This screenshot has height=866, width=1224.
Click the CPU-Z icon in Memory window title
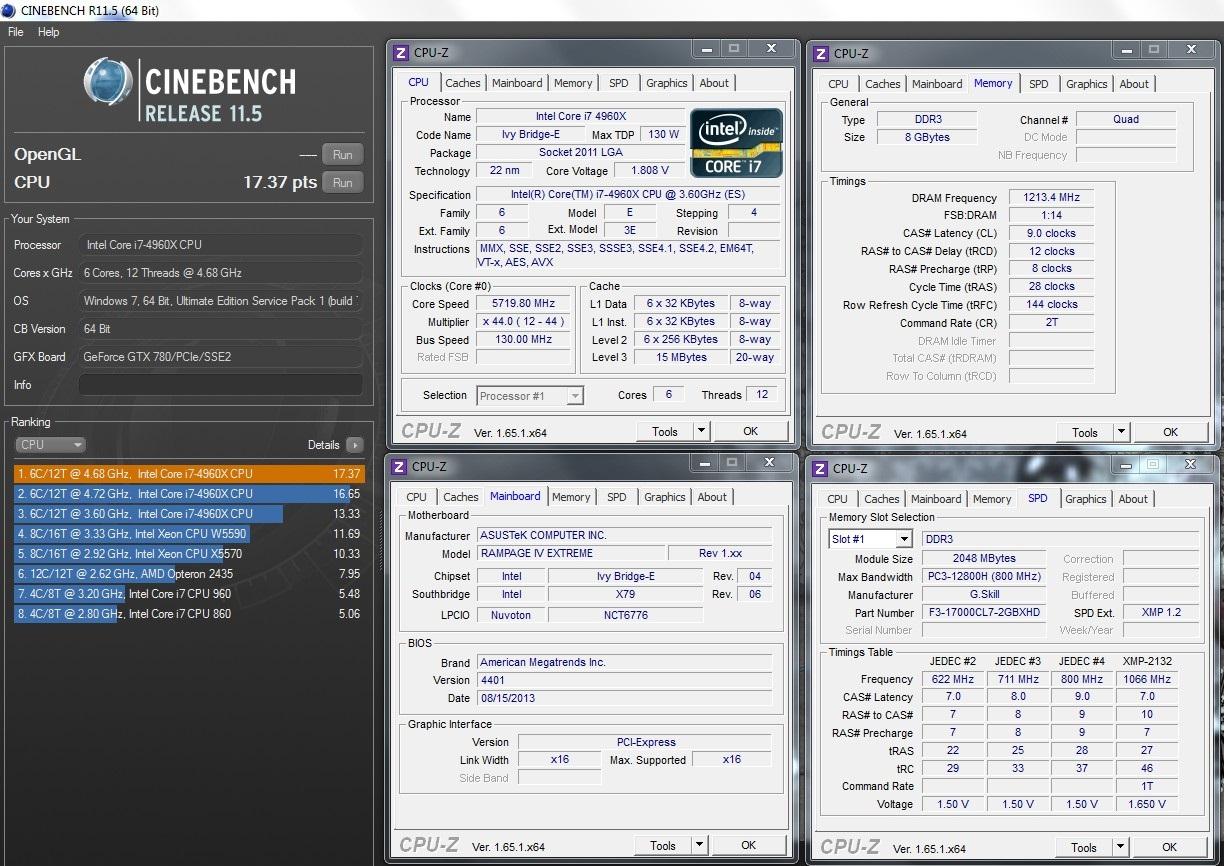point(821,54)
